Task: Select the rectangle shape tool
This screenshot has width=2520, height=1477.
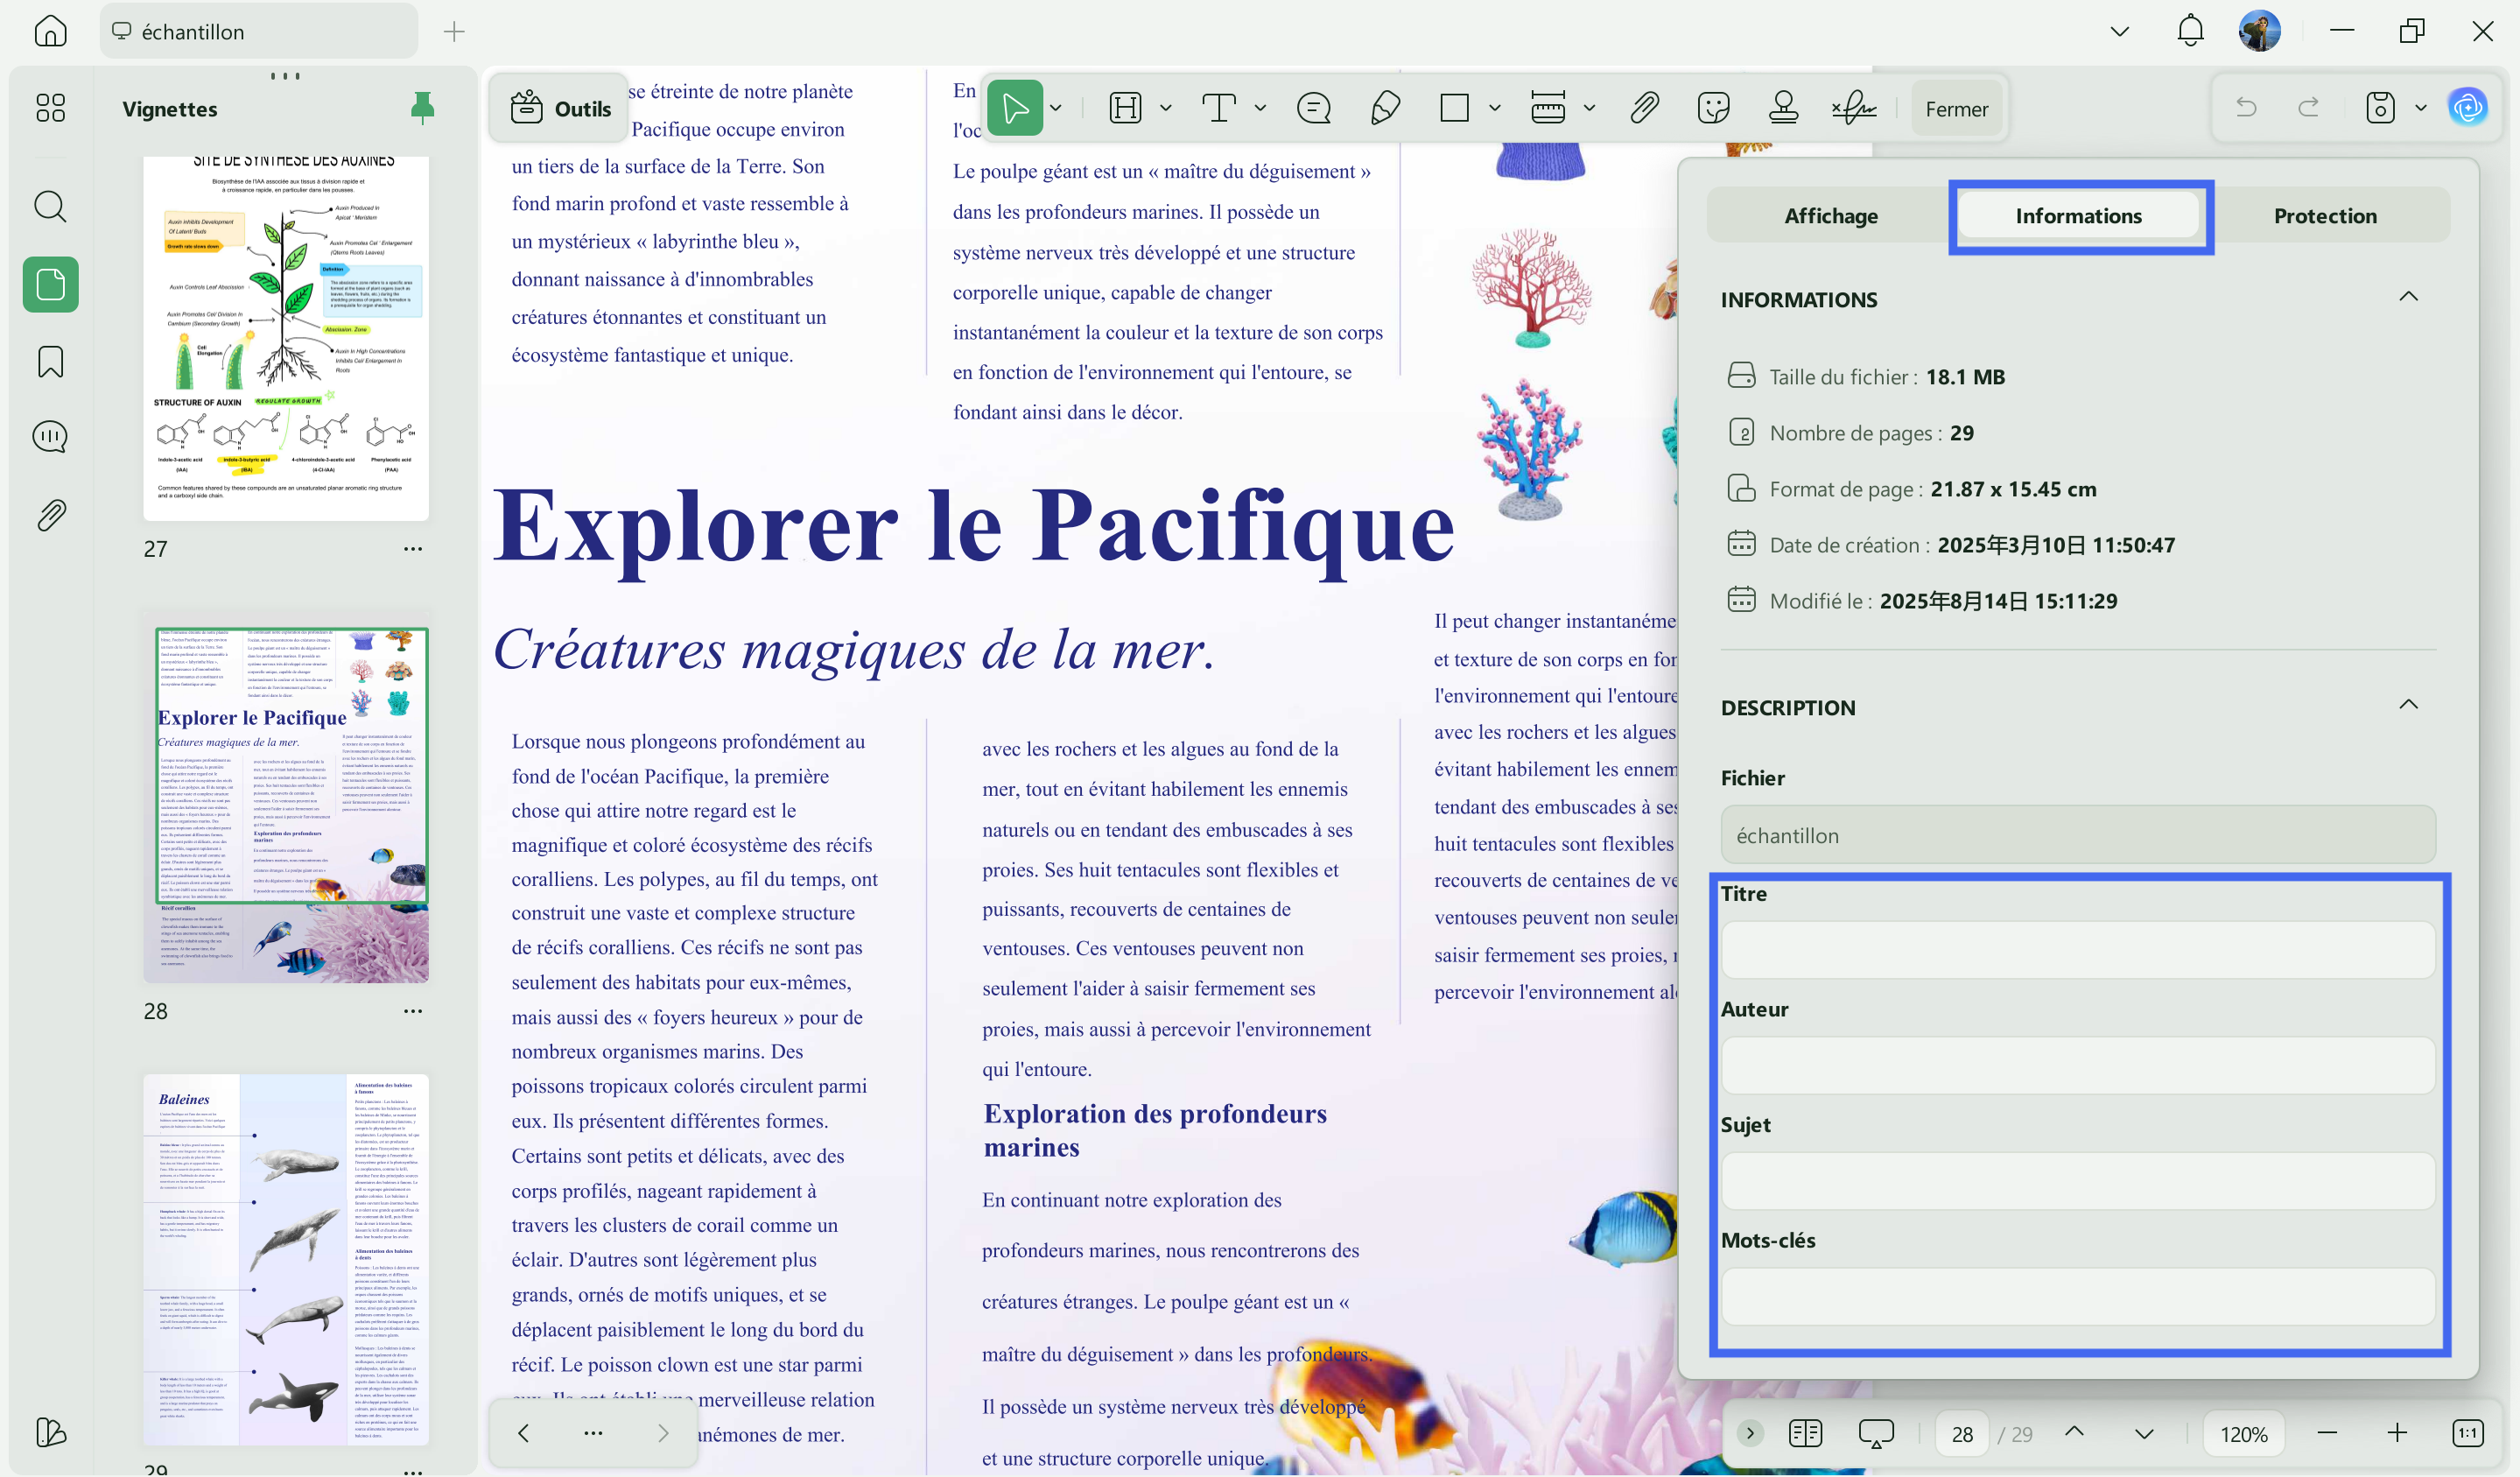Action: click(1454, 108)
